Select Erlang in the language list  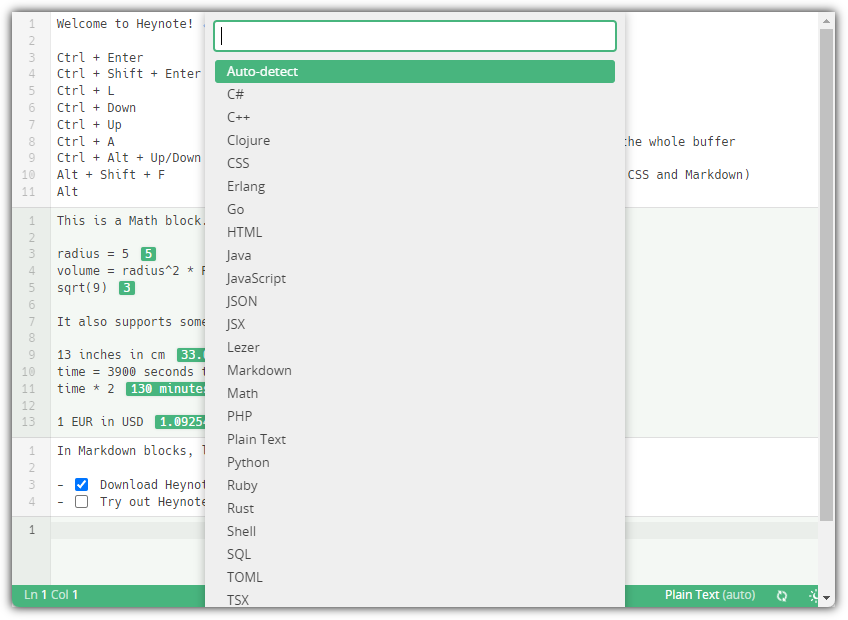415,187
